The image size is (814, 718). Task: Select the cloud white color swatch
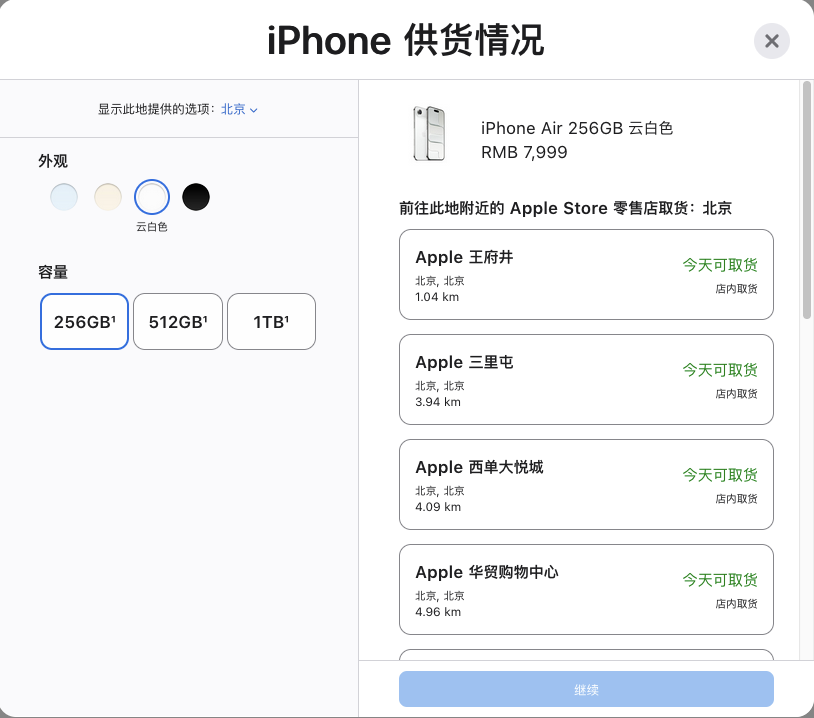point(152,197)
